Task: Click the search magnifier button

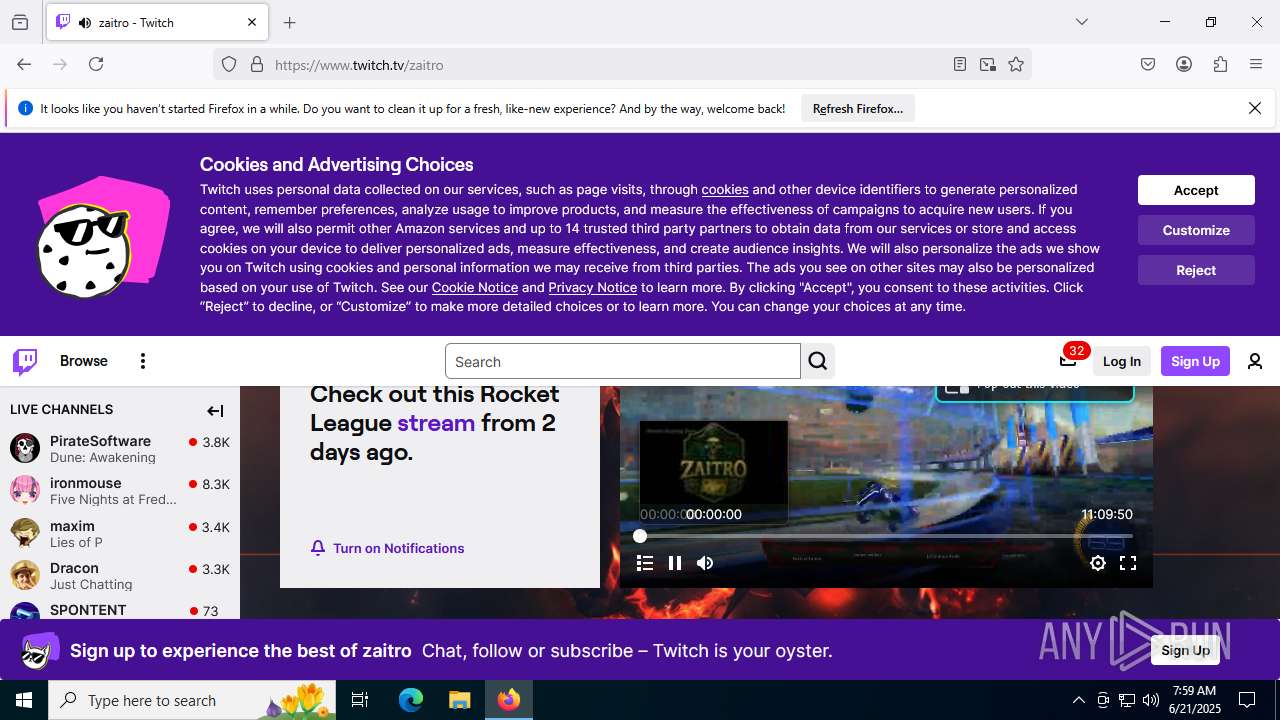Action: tap(818, 361)
